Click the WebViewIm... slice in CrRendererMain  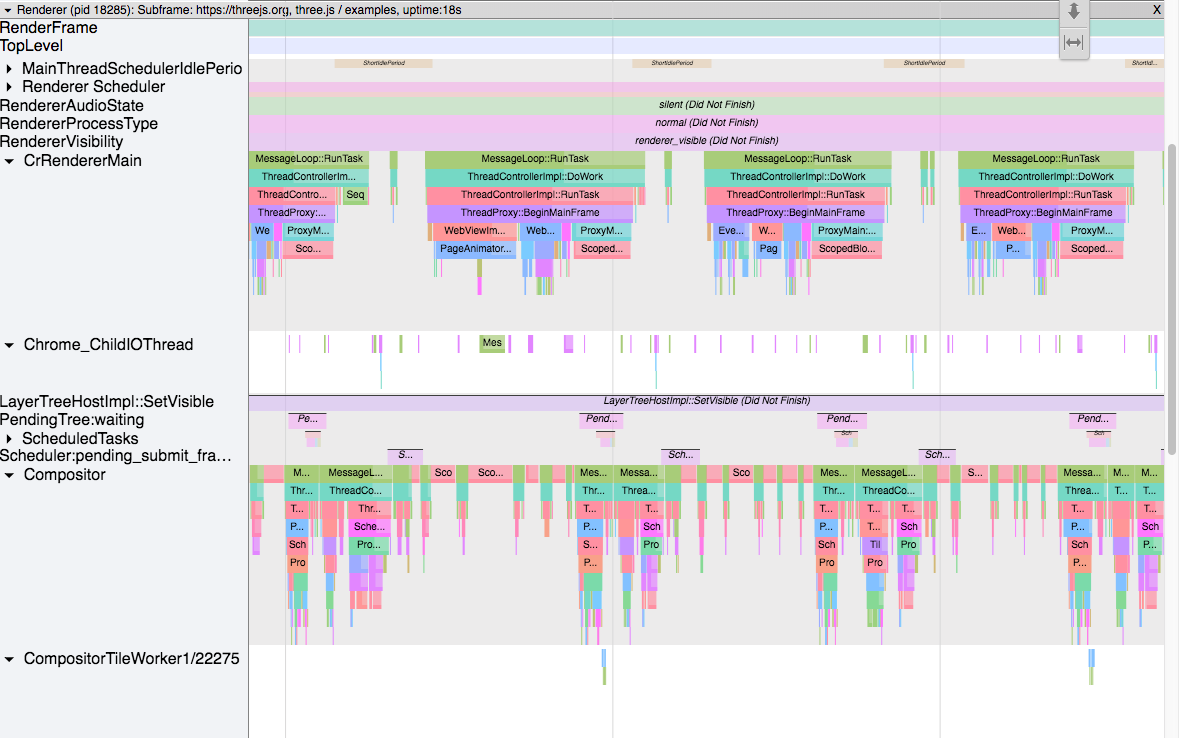click(x=475, y=231)
